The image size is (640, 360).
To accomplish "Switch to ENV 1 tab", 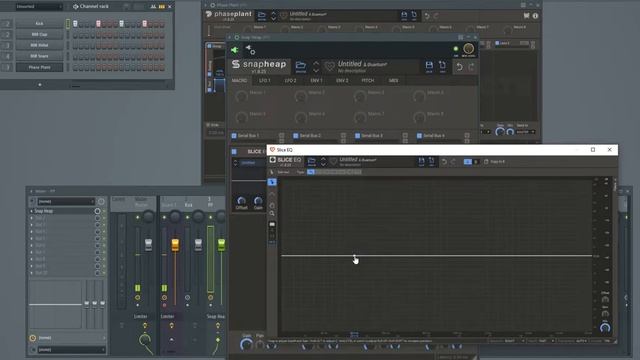I will click(x=316, y=80).
